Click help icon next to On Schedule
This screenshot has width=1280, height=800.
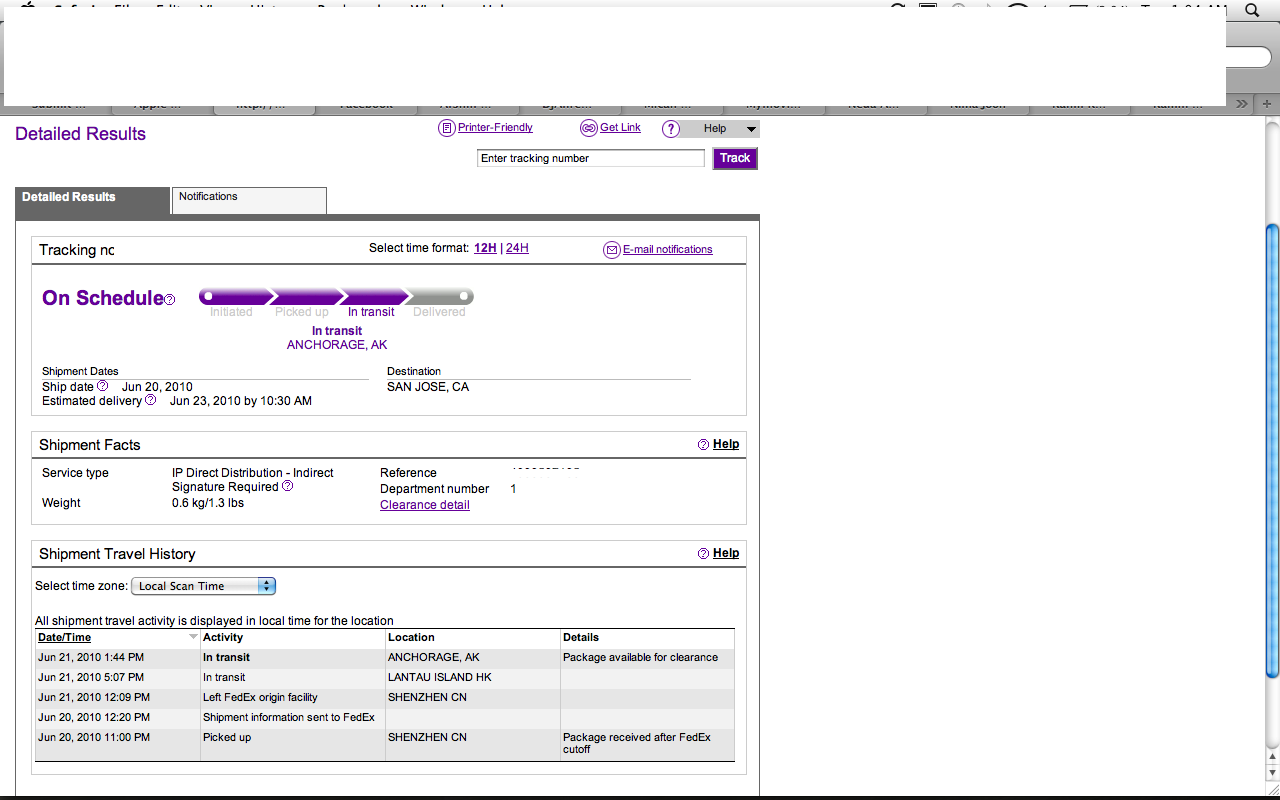click(x=170, y=299)
